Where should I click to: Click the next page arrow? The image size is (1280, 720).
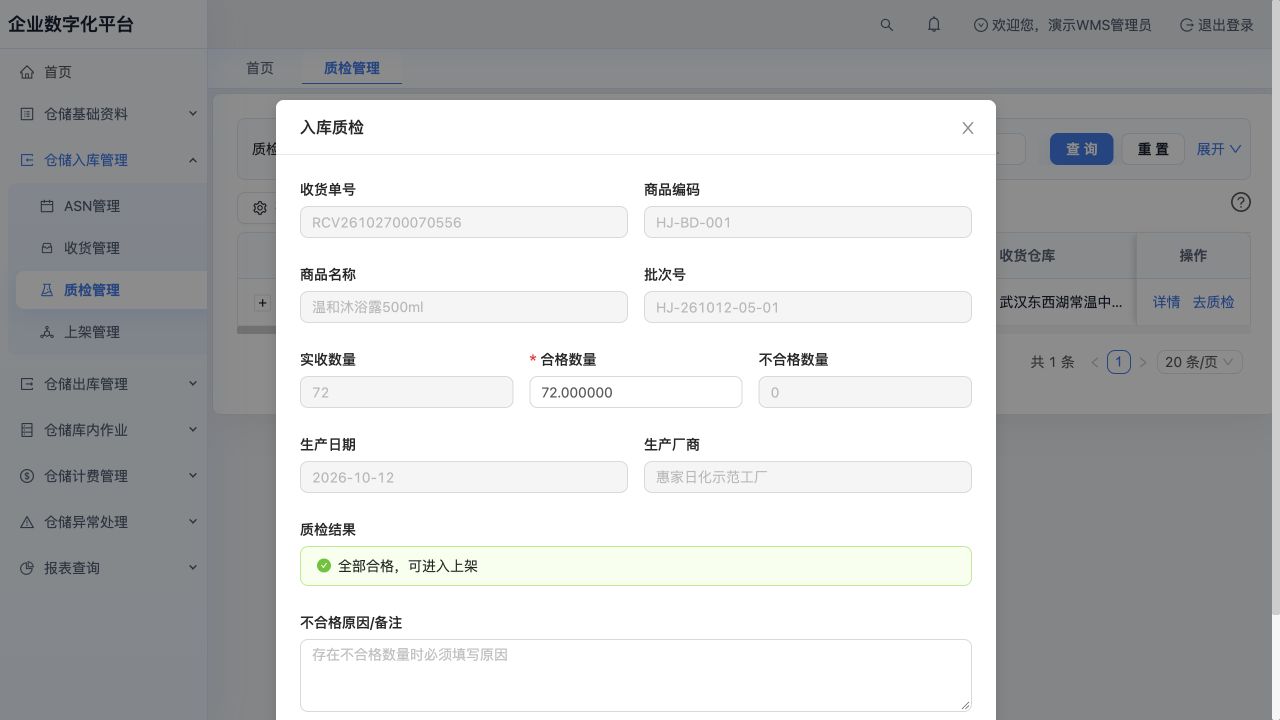tap(1143, 362)
